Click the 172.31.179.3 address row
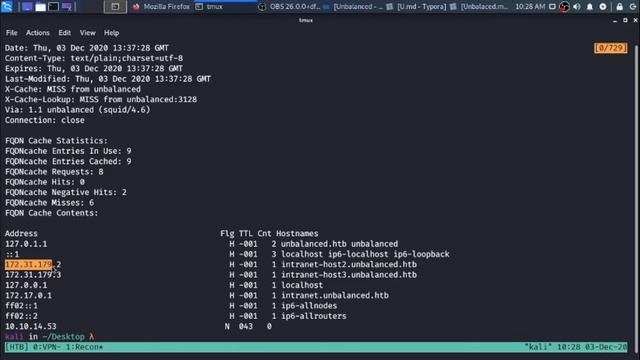 coord(33,275)
